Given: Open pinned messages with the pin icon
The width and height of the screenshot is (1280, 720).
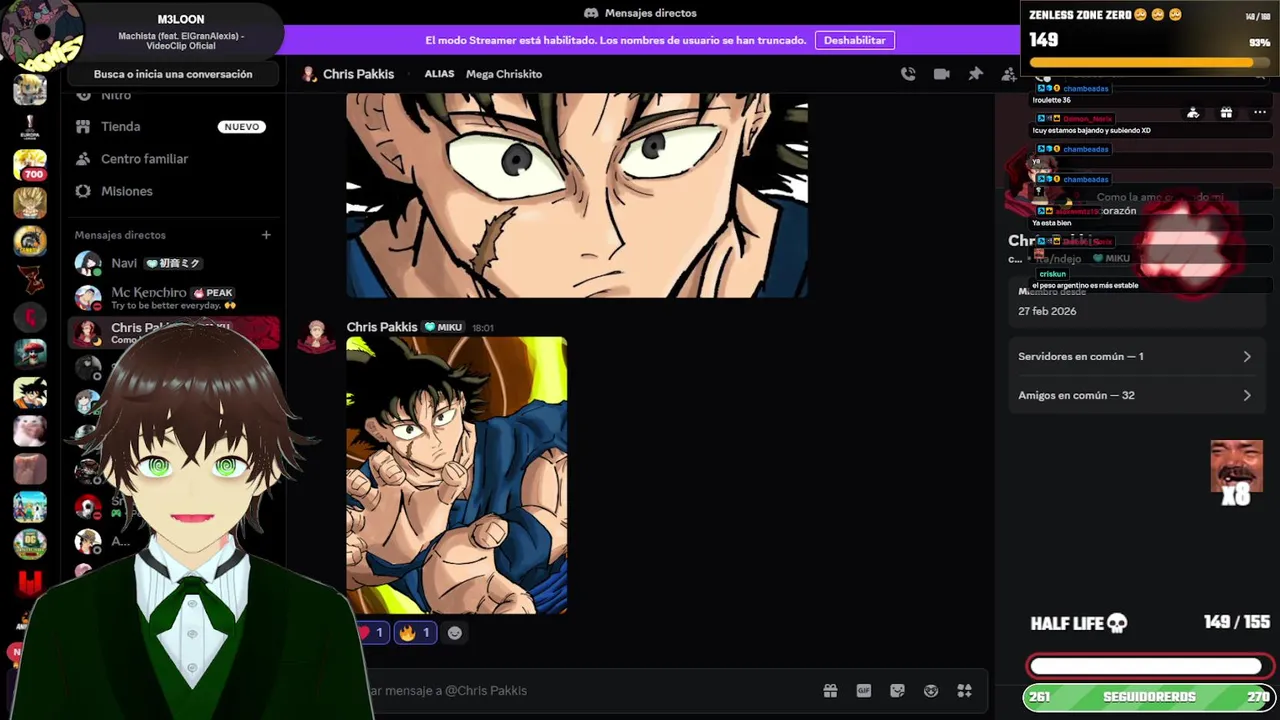Looking at the screenshot, I should click(975, 74).
